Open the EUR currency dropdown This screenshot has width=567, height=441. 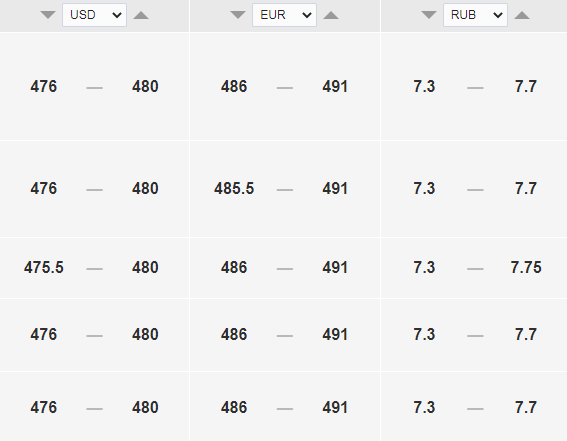(284, 15)
